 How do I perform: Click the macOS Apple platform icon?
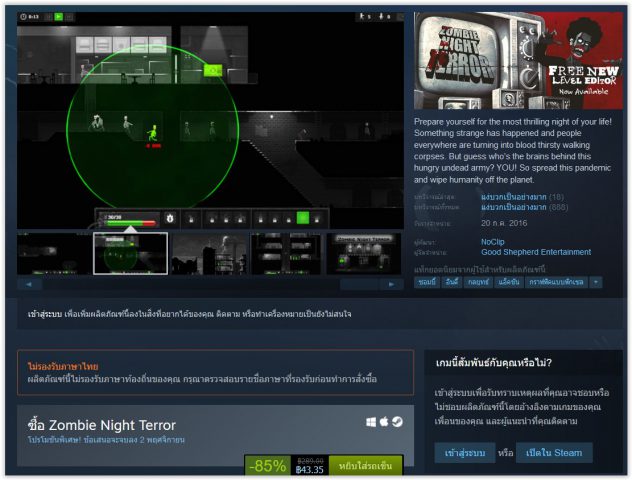pyautogui.click(x=383, y=422)
